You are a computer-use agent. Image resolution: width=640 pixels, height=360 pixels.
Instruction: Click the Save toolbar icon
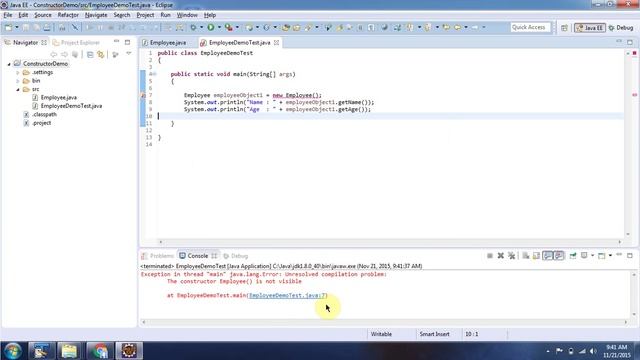click(25, 27)
